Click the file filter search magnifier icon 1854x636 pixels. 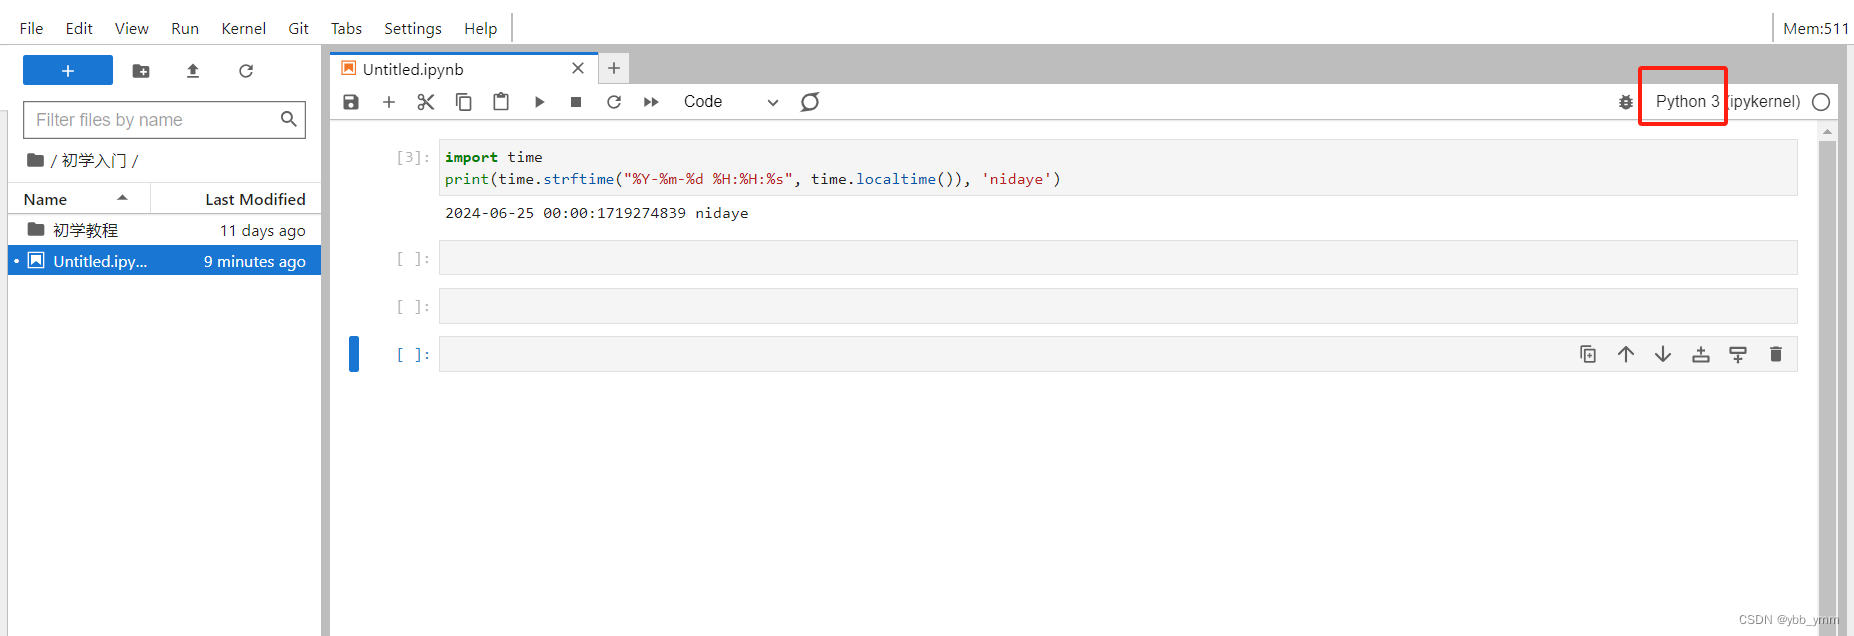point(289,119)
